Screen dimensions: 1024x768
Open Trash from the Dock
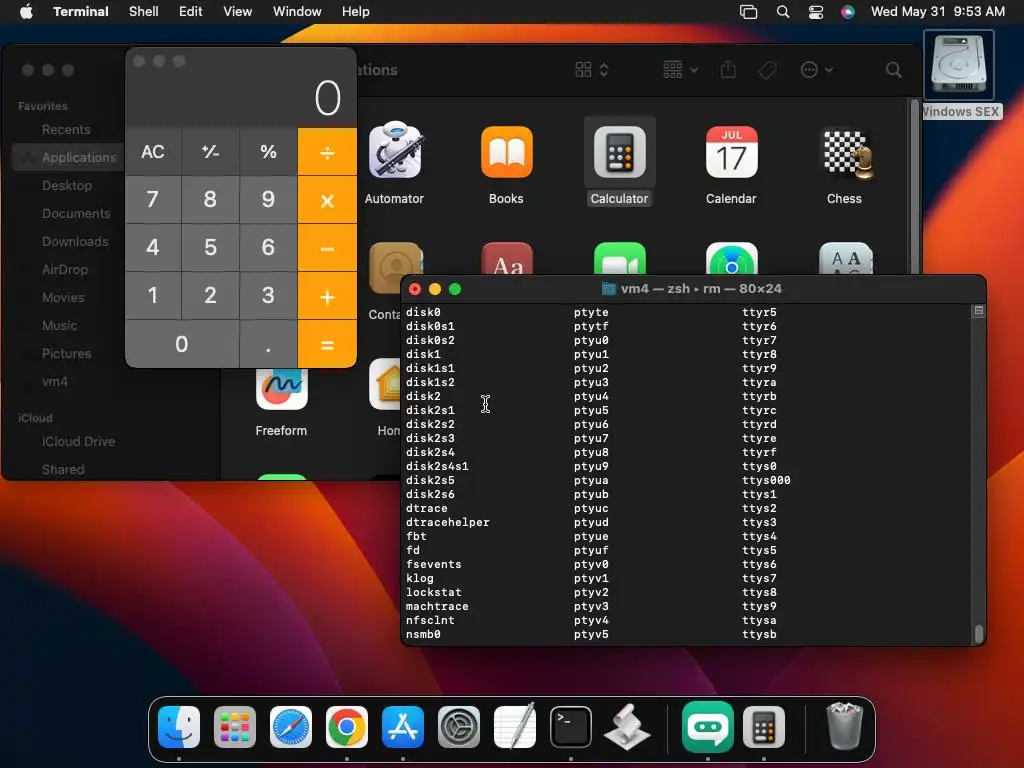[x=844, y=726]
